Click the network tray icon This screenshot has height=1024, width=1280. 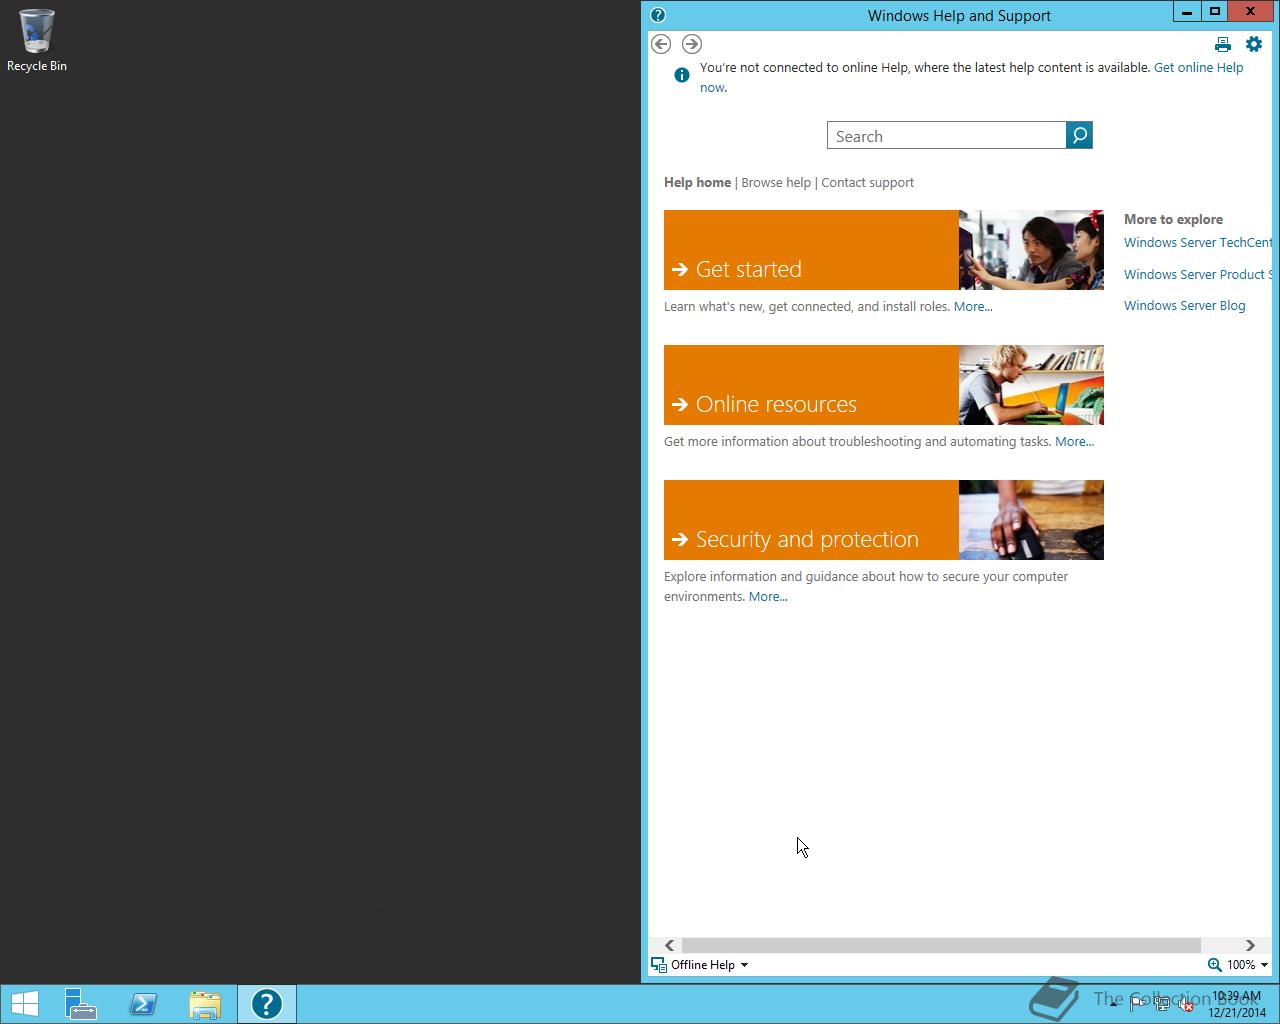(1162, 1005)
